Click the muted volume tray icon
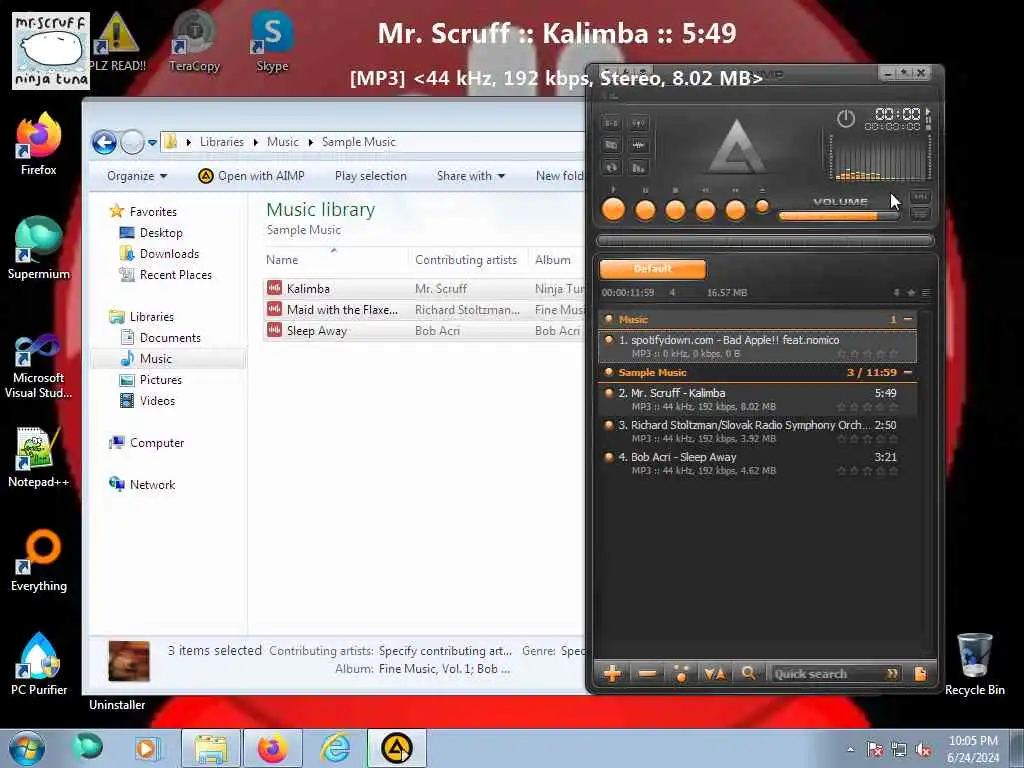The height and width of the screenshot is (768, 1024). [924, 749]
